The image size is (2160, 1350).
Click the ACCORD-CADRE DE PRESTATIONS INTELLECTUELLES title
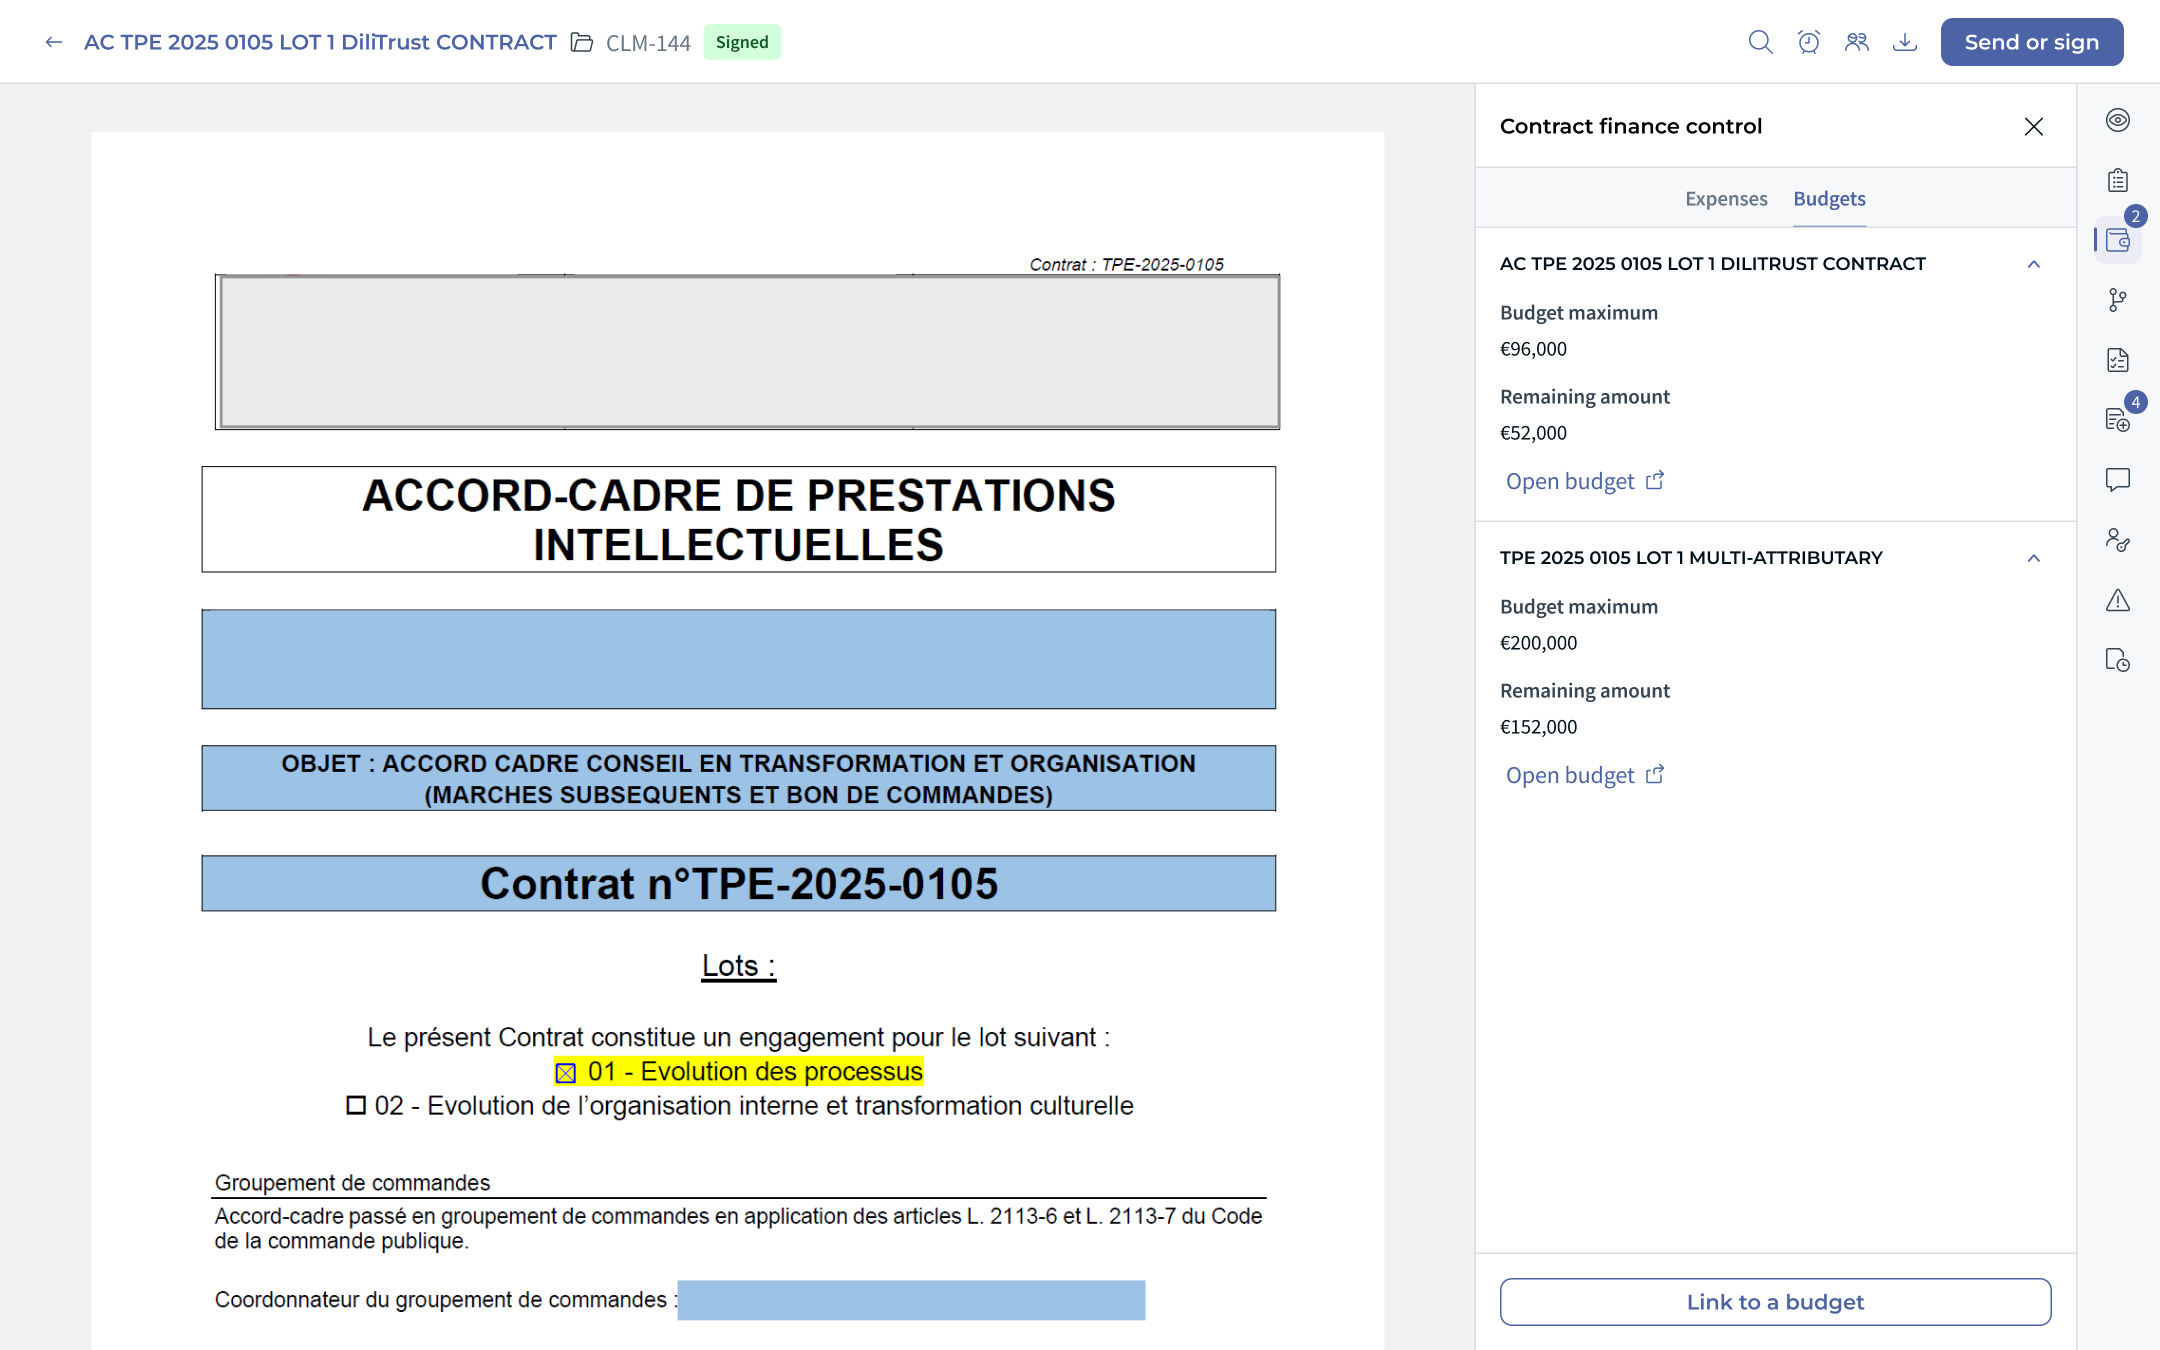point(739,519)
